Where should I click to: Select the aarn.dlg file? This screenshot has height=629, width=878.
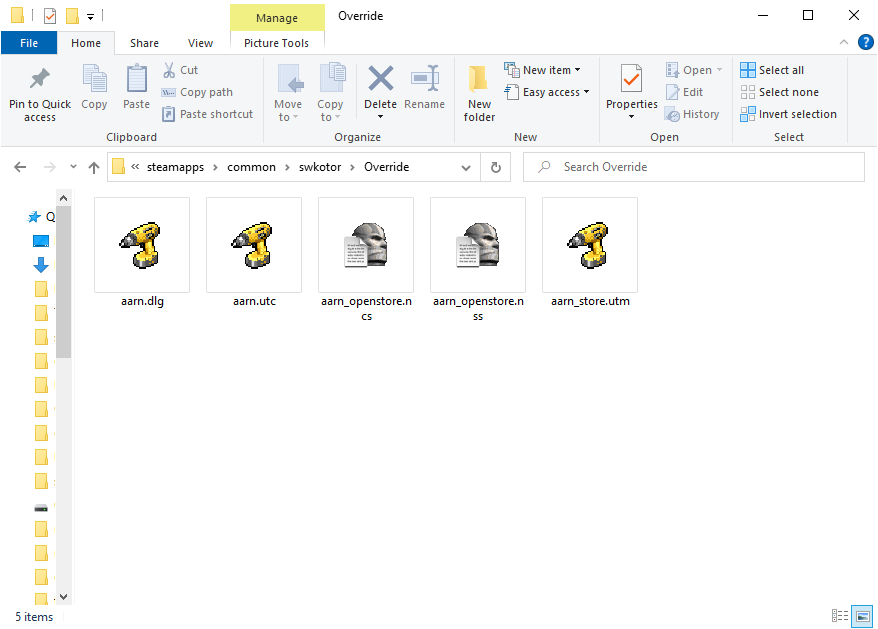click(142, 253)
